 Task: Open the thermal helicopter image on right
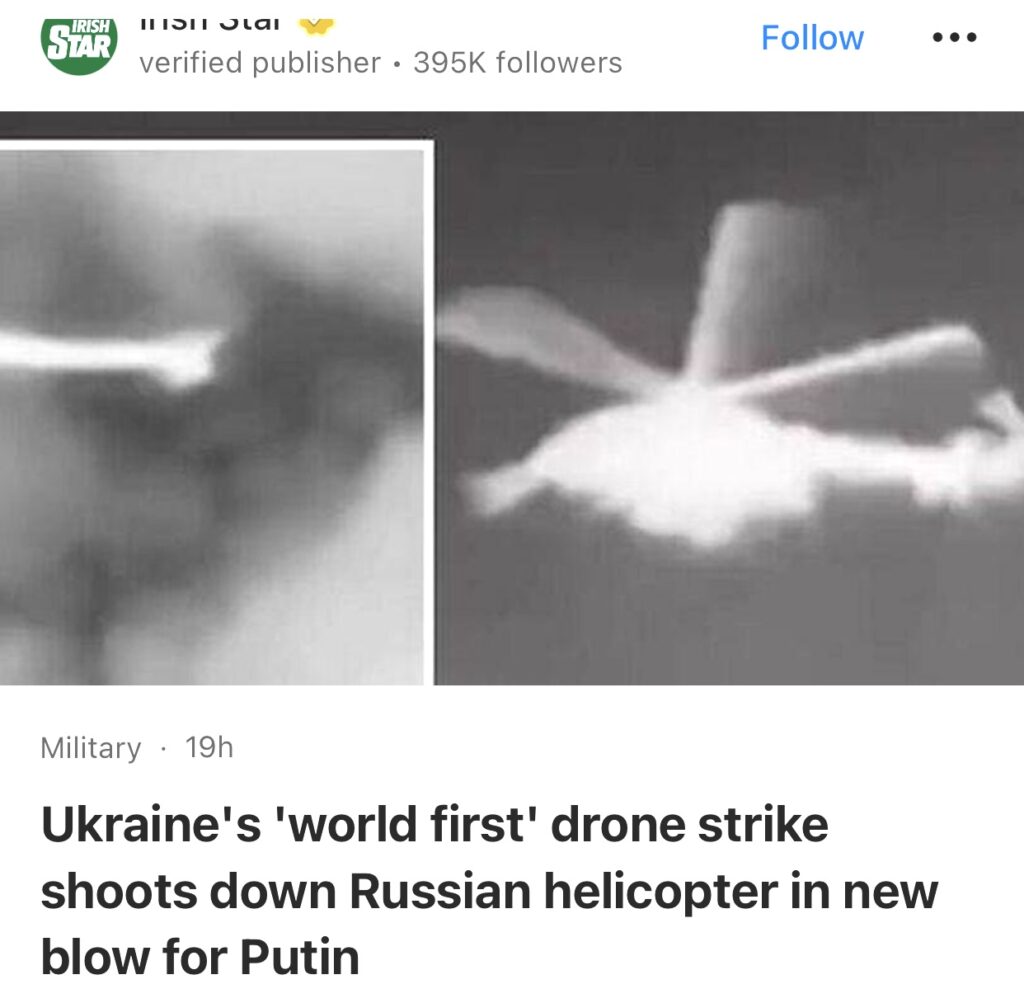729,398
